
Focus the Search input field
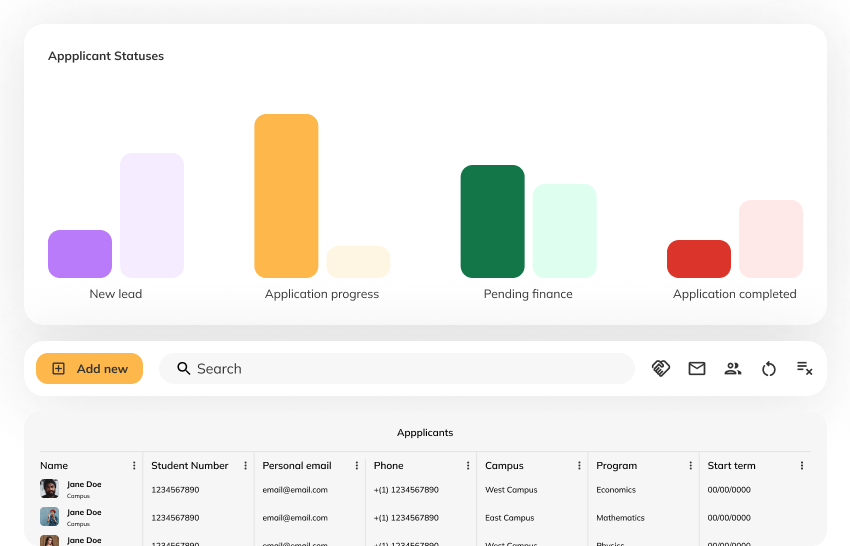pos(397,369)
